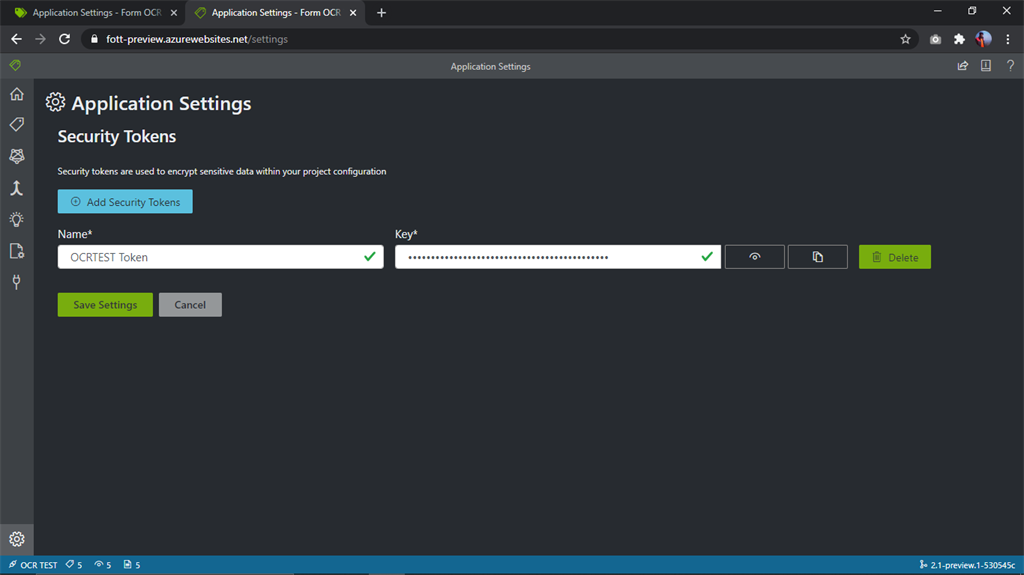Screen dimensions: 1024x575
Task: Copy the security key to clipboard
Action: tap(818, 257)
